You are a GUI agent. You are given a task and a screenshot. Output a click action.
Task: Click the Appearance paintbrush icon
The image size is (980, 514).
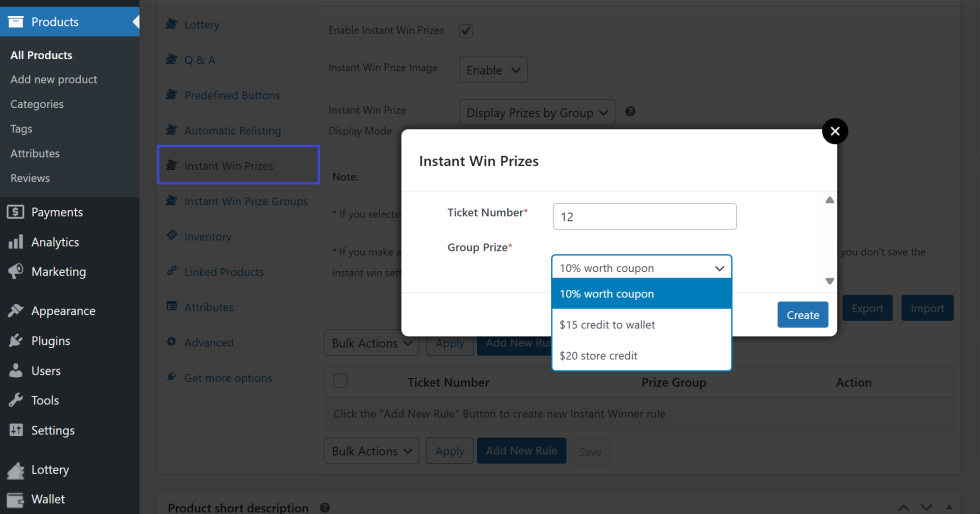pyautogui.click(x=16, y=311)
